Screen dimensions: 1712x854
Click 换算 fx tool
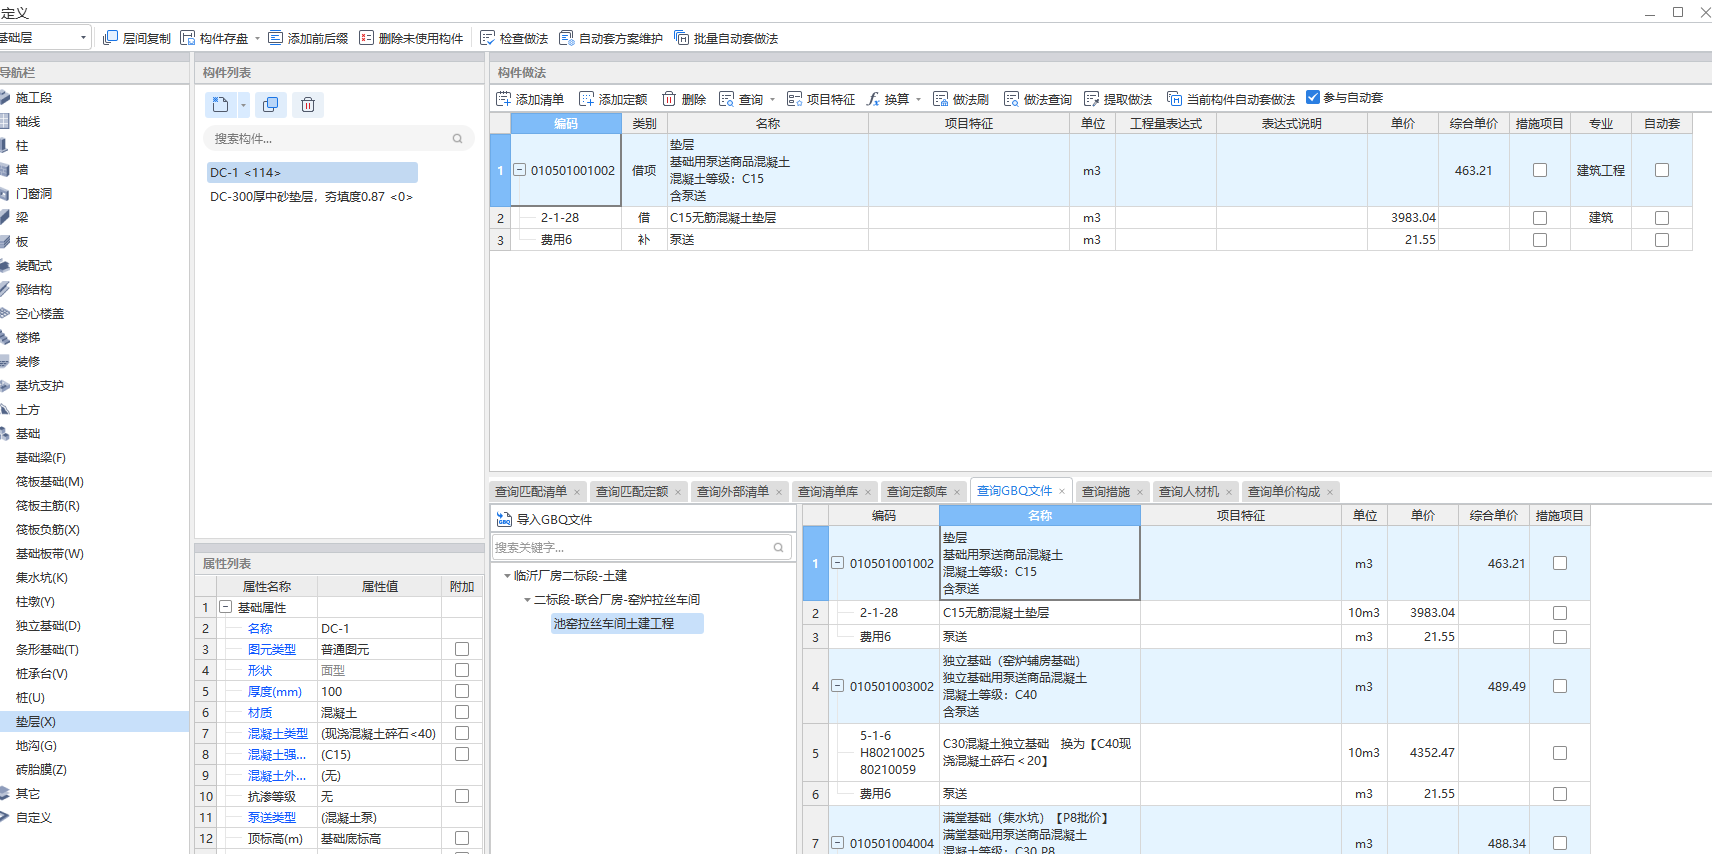pyautogui.click(x=888, y=99)
